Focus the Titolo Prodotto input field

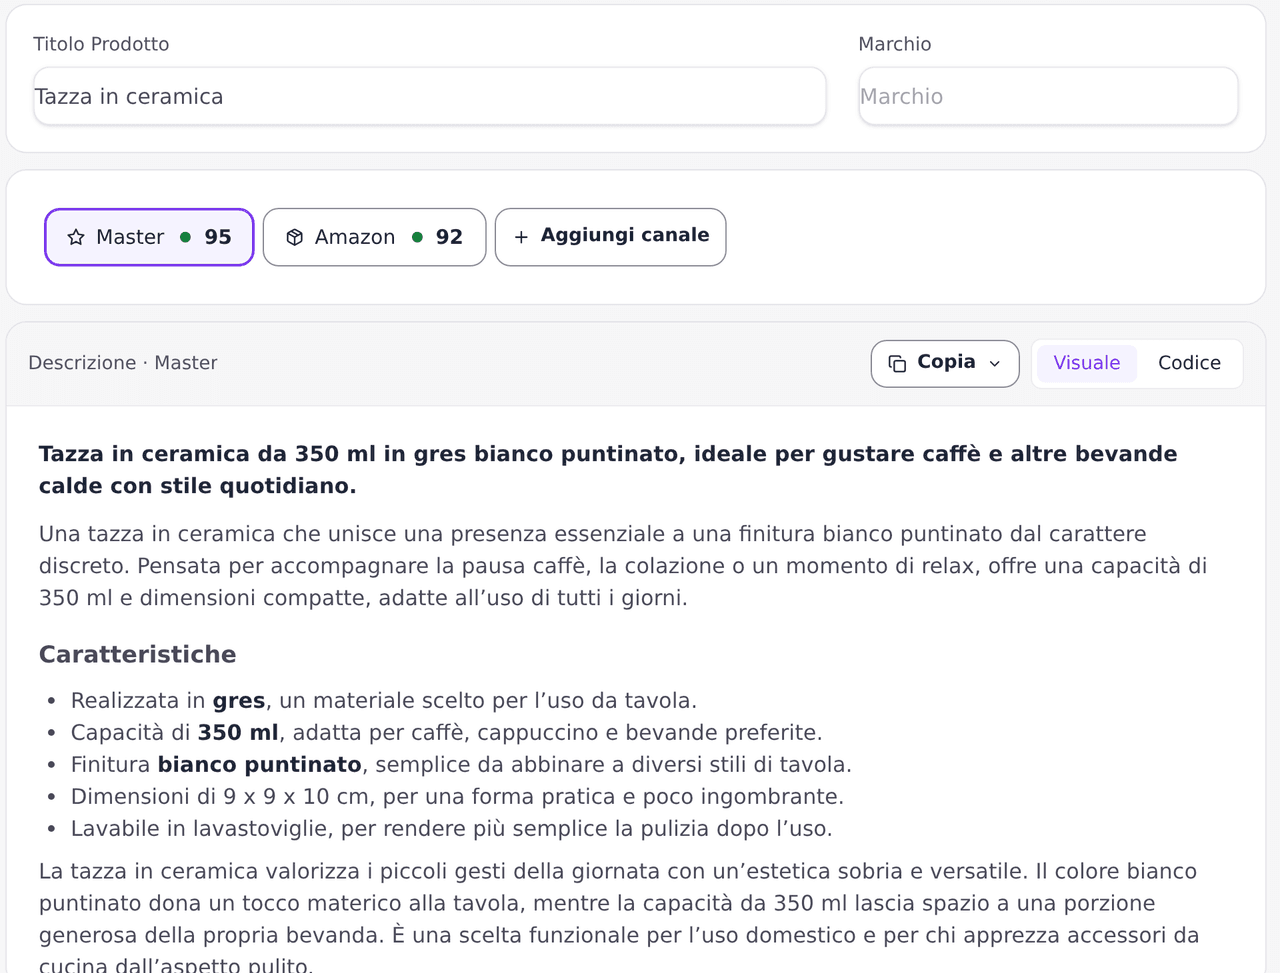(x=430, y=96)
